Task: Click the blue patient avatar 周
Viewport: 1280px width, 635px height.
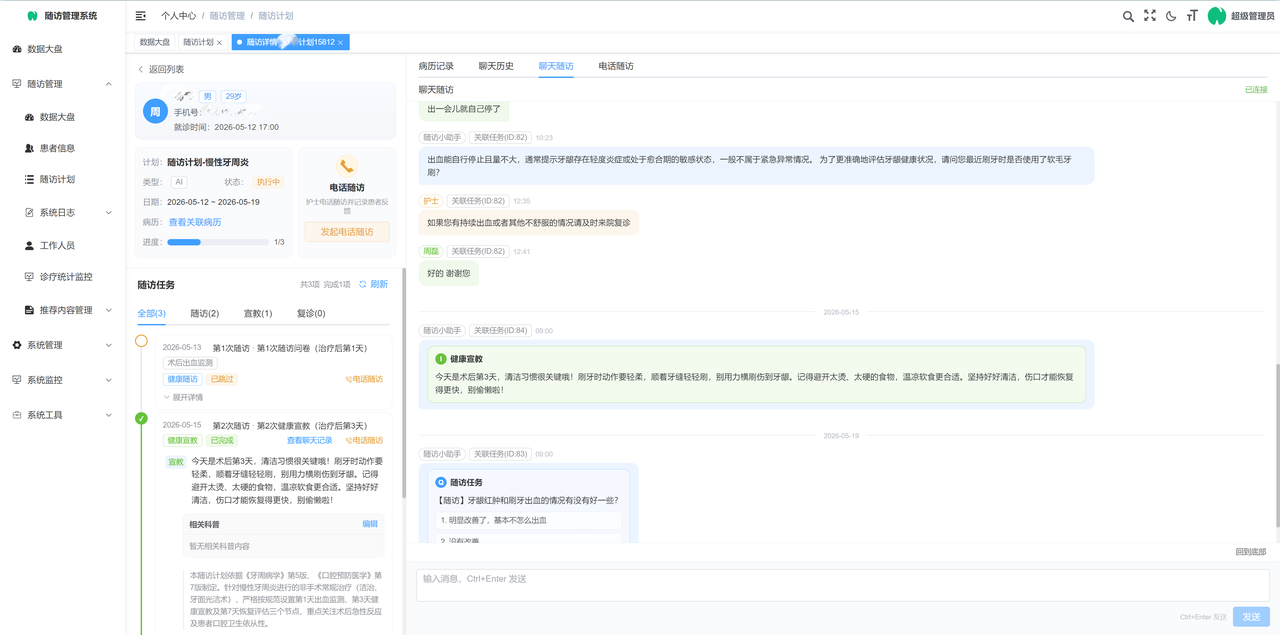Action: pos(155,112)
